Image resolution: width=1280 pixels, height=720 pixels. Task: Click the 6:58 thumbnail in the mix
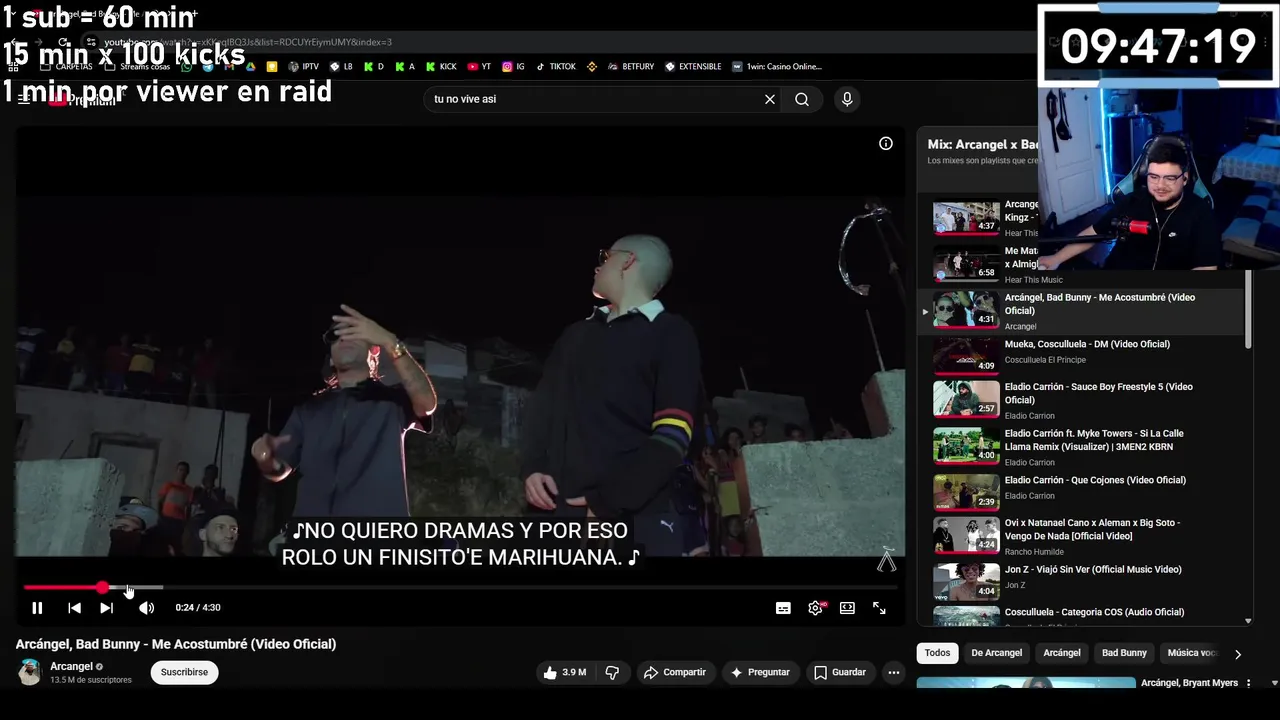966,263
